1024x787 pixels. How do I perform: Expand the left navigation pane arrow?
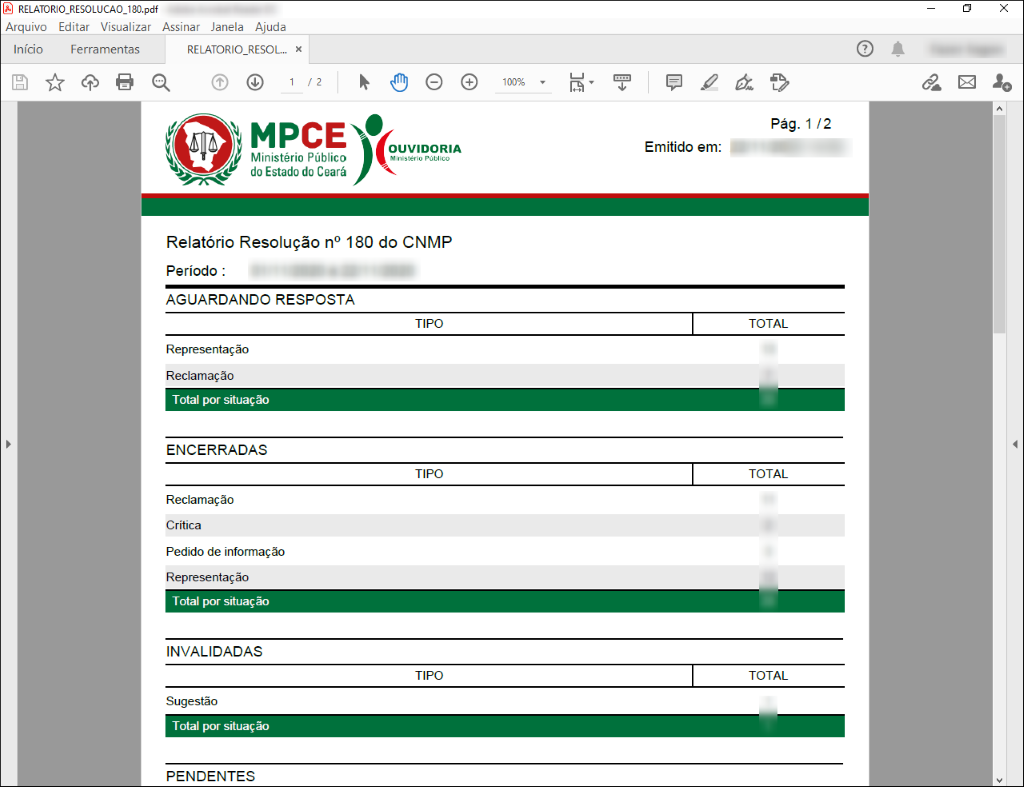click(8, 444)
